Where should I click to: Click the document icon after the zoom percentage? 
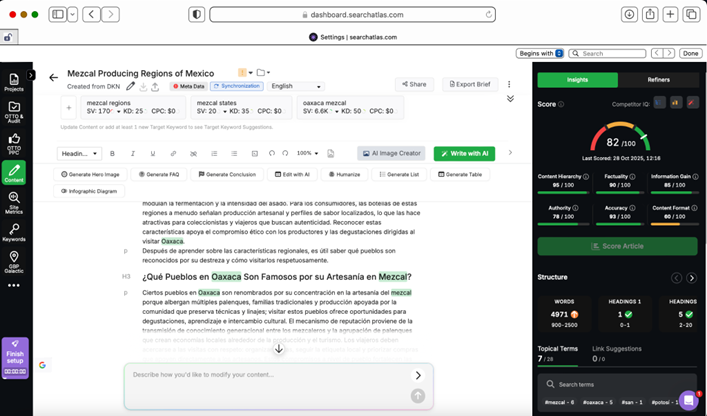(x=331, y=154)
